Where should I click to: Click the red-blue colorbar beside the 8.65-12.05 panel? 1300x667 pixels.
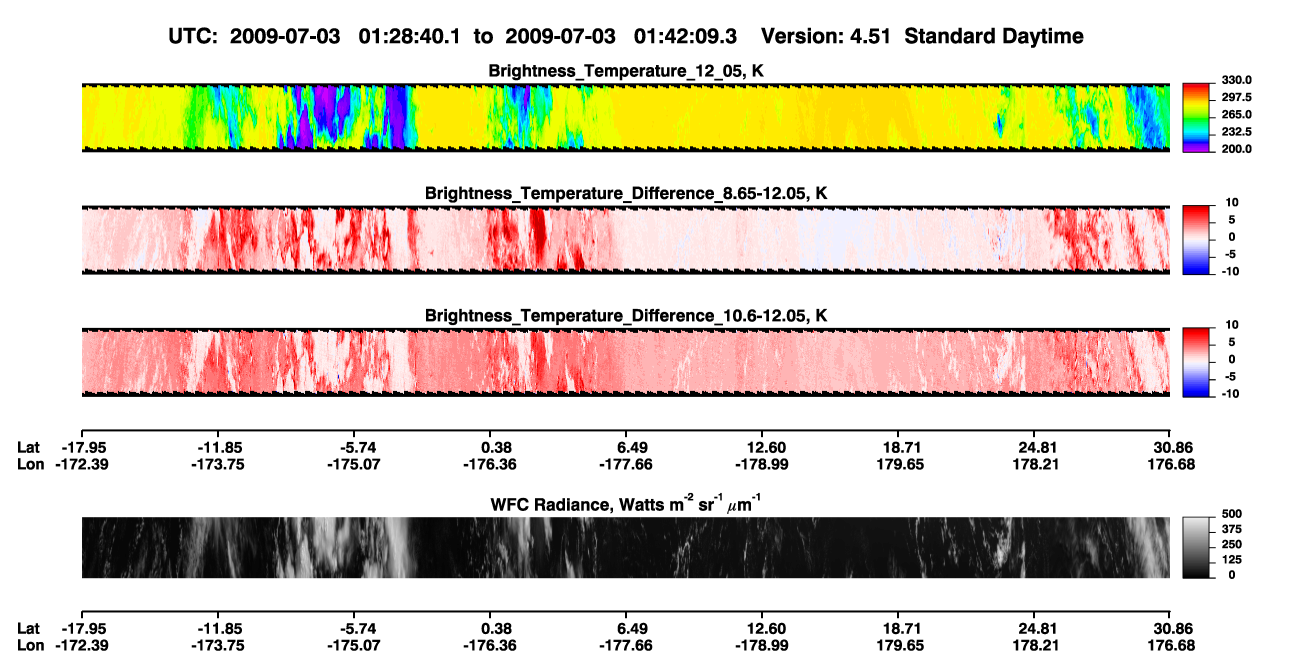click(1198, 240)
